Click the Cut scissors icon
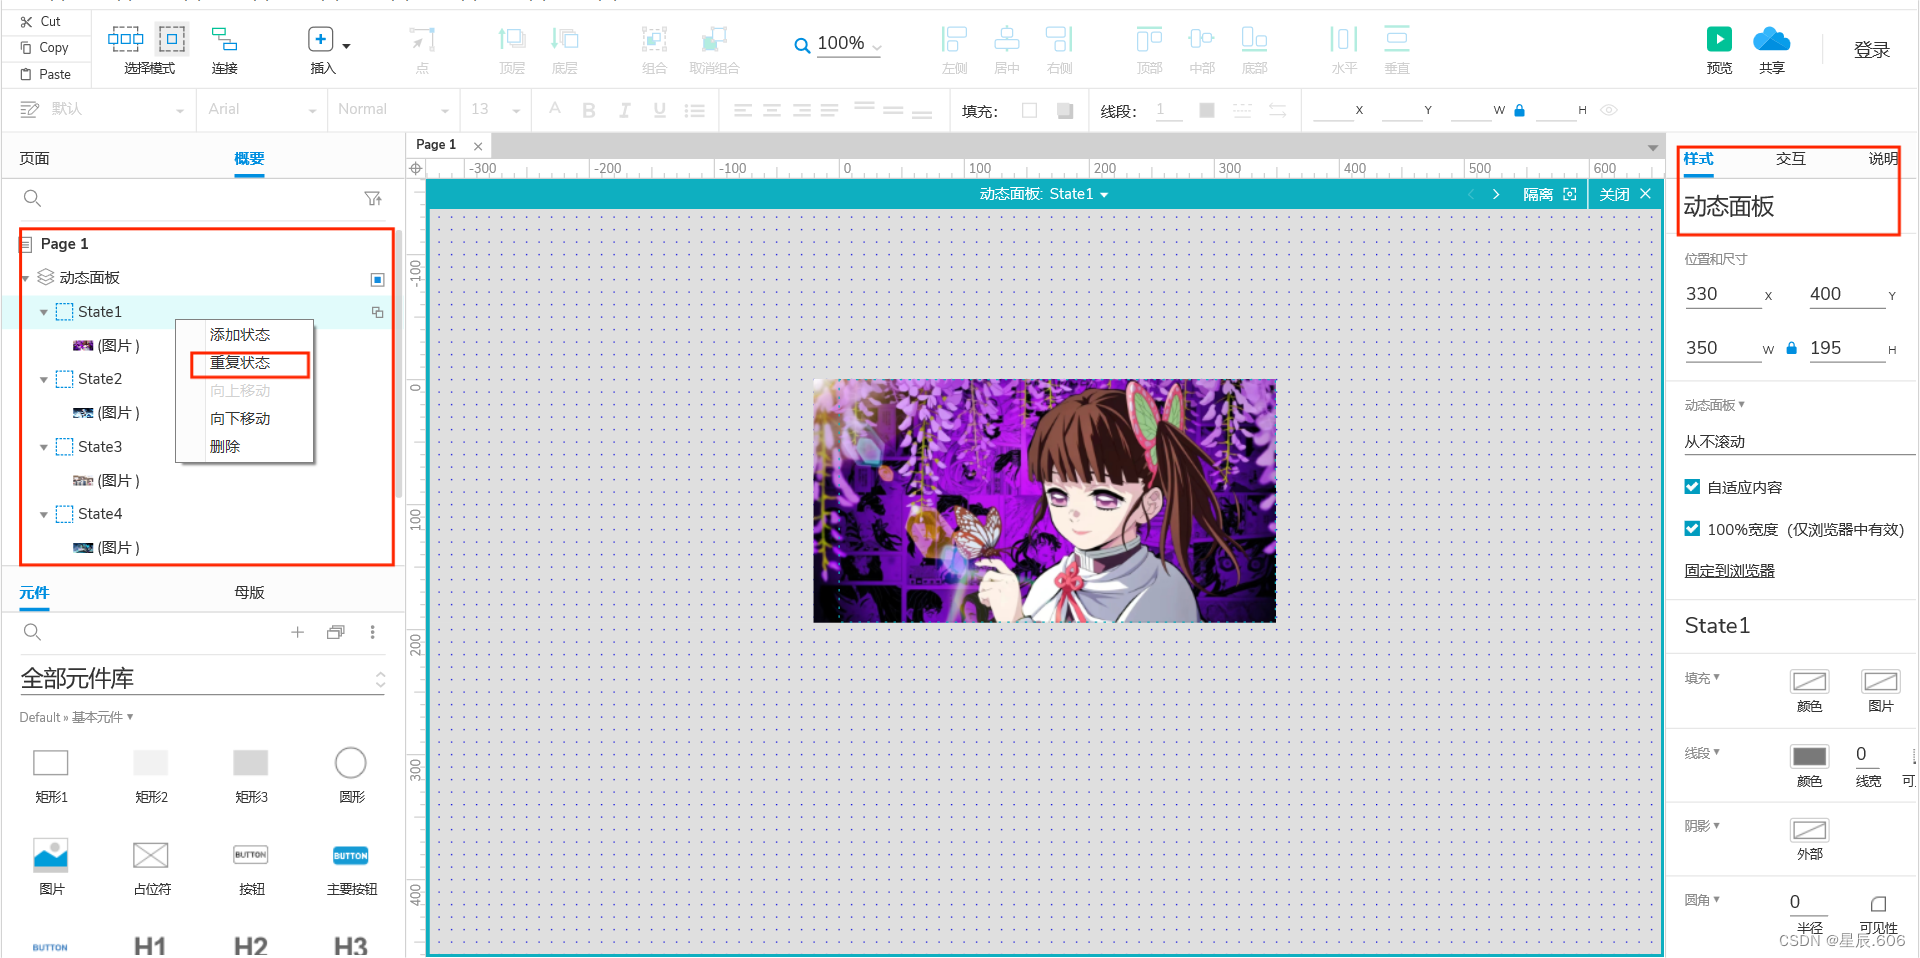 pyautogui.click(x=26, y=21)
